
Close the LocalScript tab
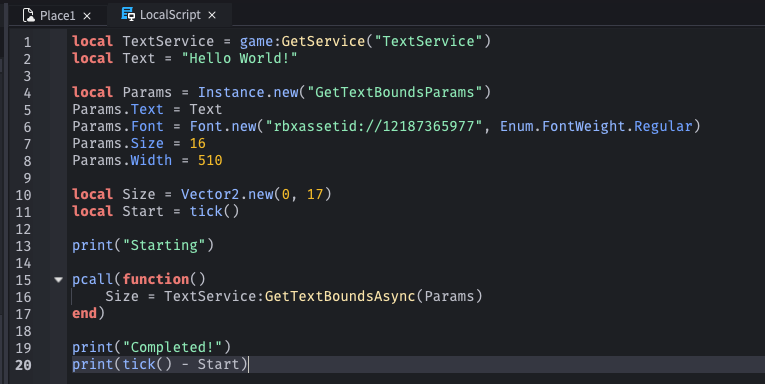[x=212, y=16]
